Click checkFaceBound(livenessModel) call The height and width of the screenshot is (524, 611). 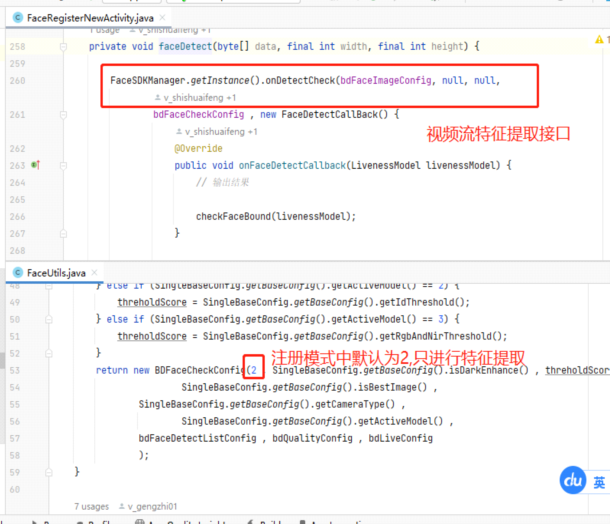click(x=276, y=217)
